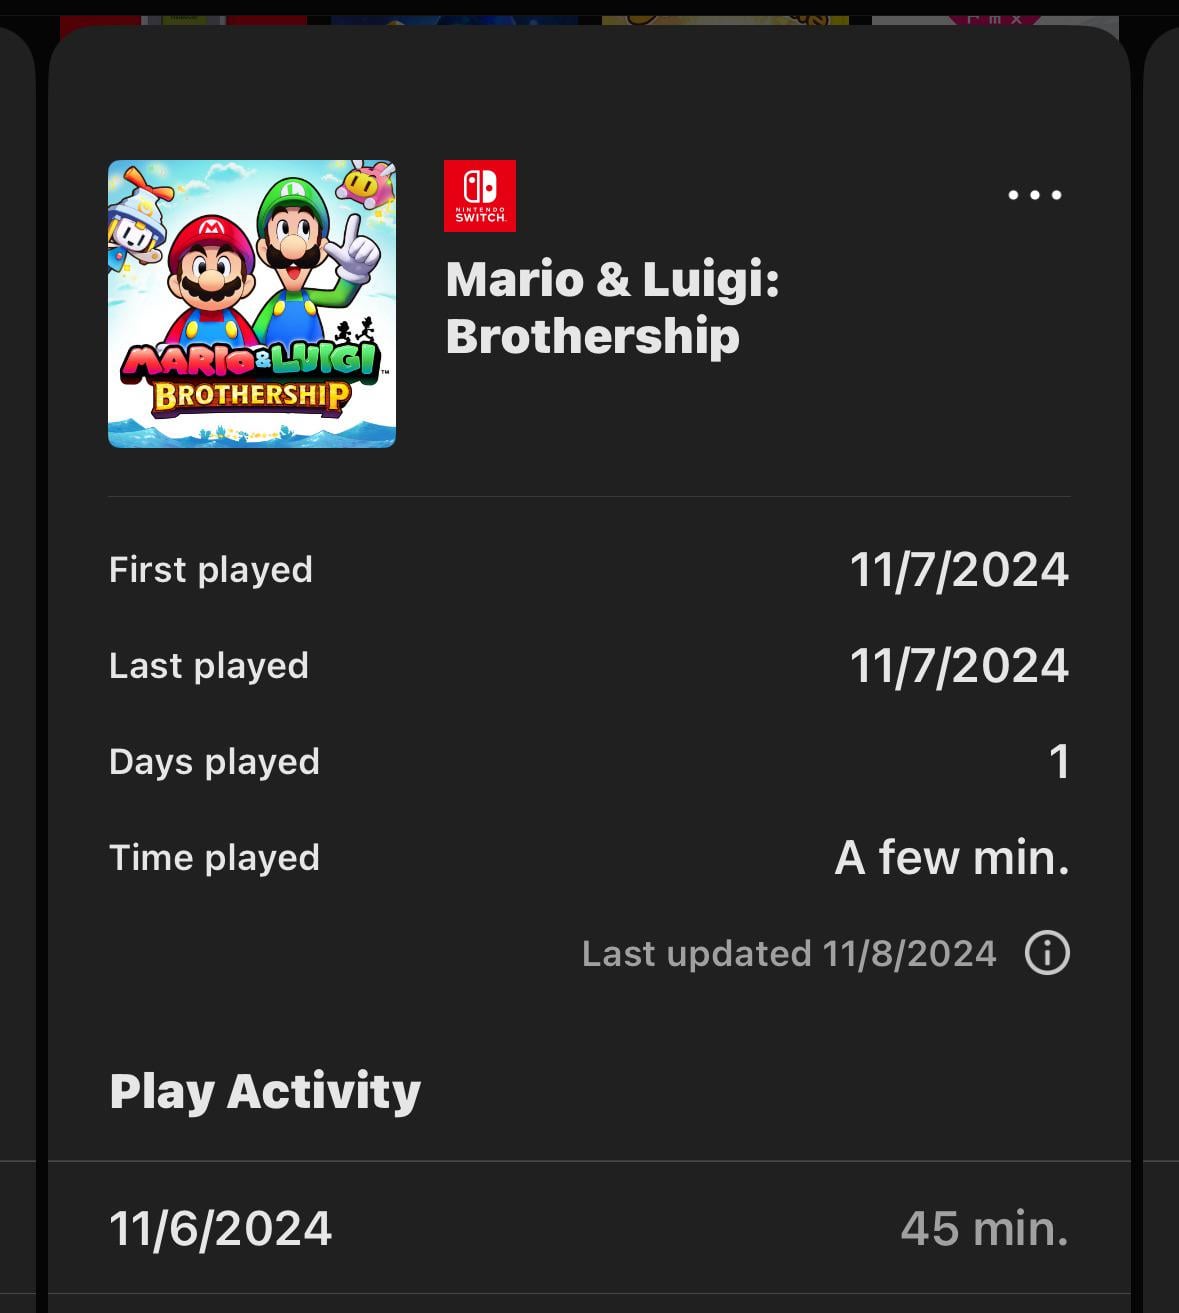The image size is (1179, 1313).
Task: Open the Mario & Luigi Brothership cover art
Action: coord(252,304)
